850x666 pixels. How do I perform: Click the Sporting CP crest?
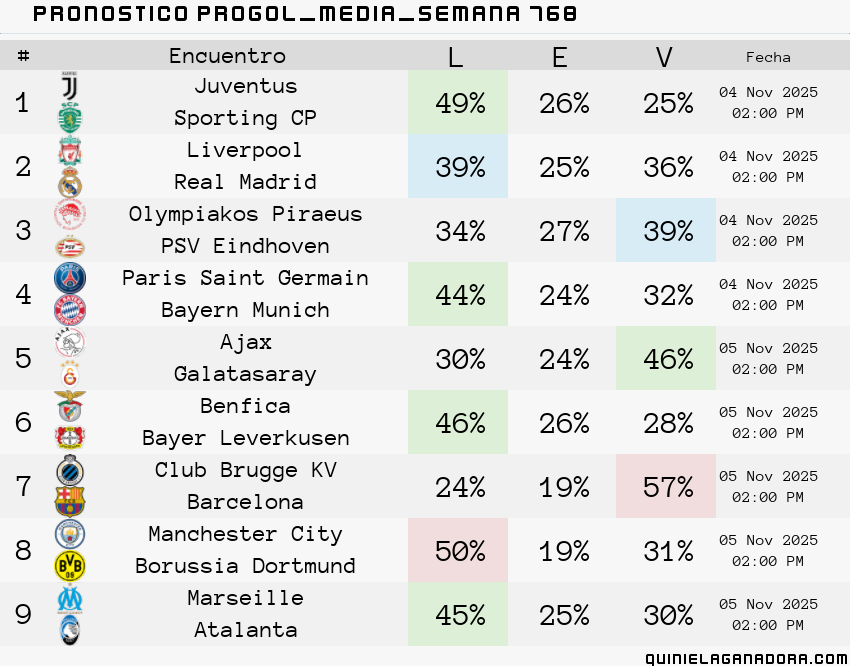[70, 117]
